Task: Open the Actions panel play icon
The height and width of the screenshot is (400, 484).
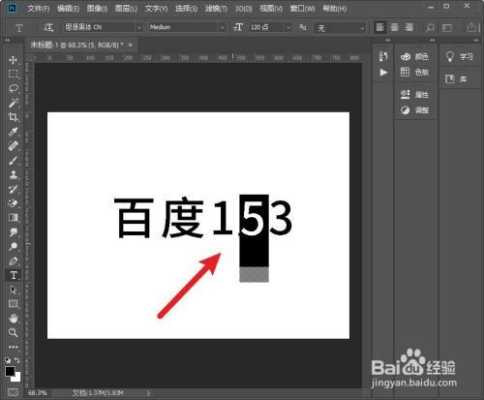Action: tap(383, 72)
